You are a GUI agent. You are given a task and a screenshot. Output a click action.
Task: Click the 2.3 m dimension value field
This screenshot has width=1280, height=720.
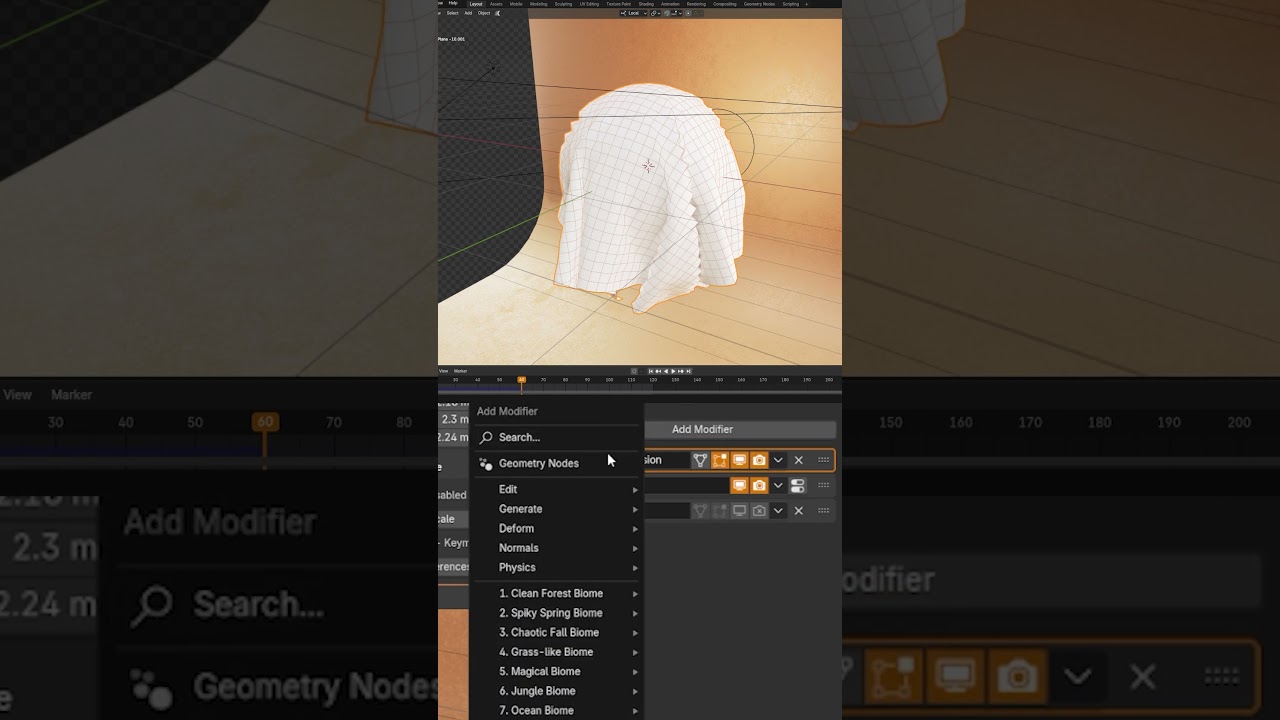tap(453, 419)
